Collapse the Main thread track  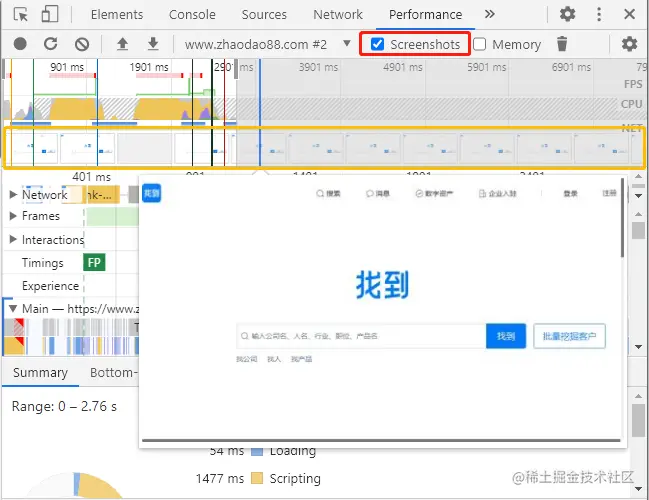[x=13, y=308]
